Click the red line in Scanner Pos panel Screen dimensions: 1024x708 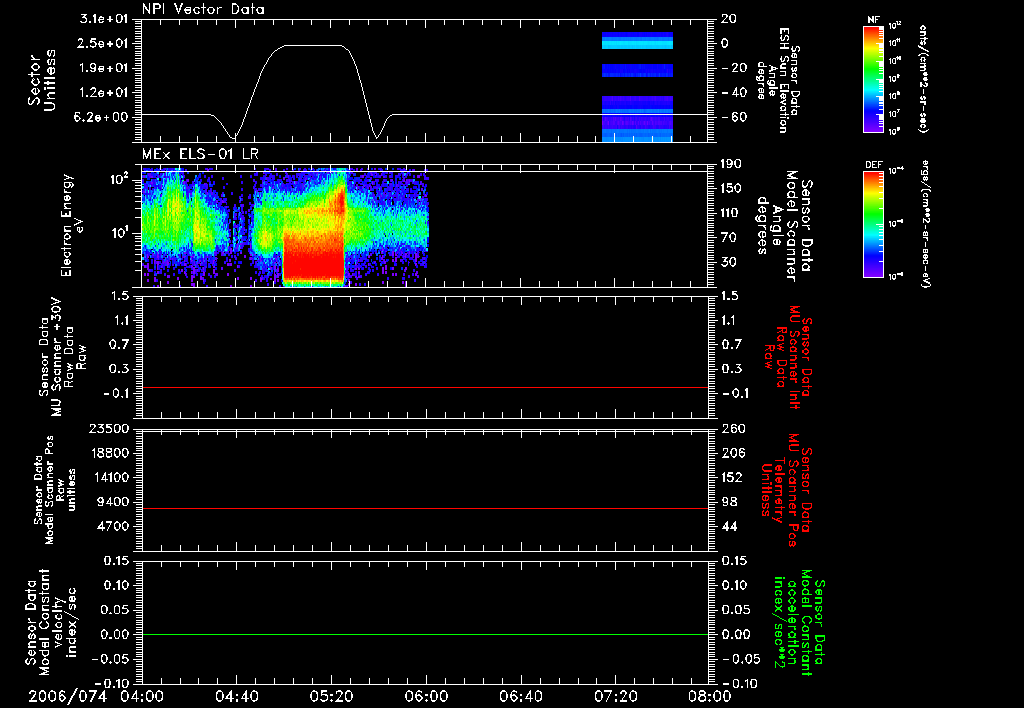(425, 508)
